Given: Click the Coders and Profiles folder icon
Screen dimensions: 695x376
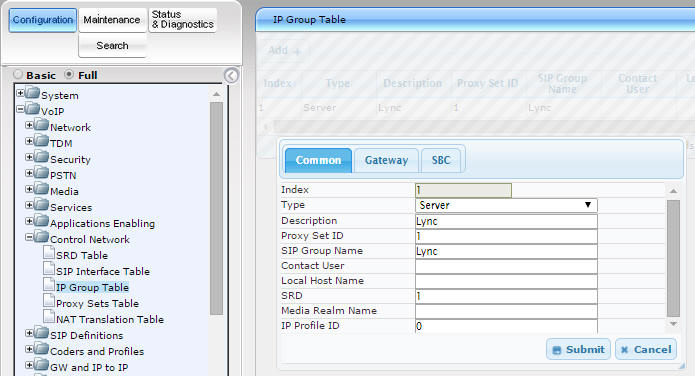Looking at the screenshot, I should click(x=42, y=349).
